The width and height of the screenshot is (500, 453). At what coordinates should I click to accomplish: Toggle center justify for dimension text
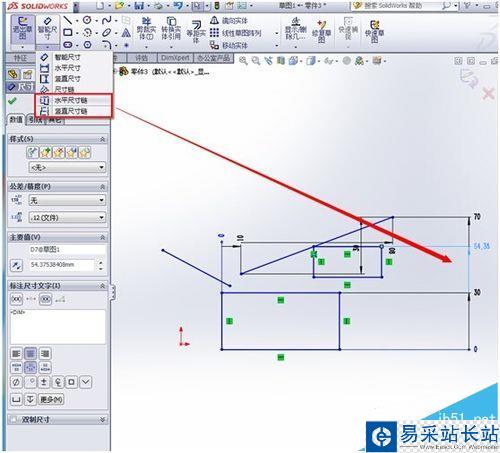(30, 353)
